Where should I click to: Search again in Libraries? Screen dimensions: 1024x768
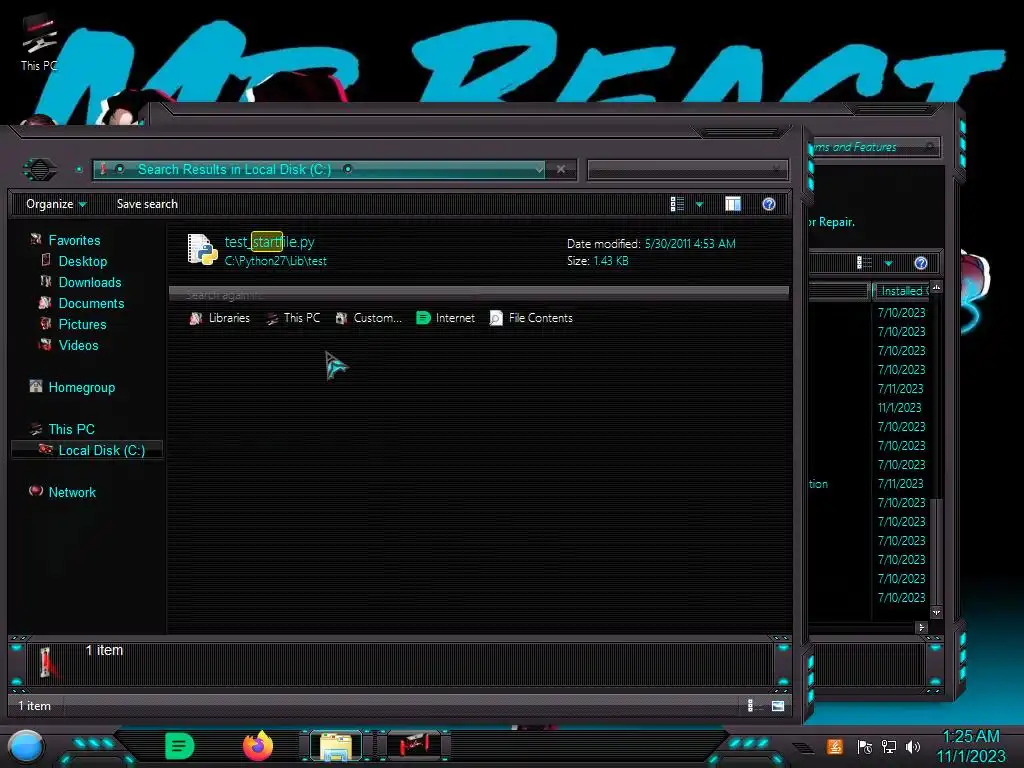[x=219, y=318]
